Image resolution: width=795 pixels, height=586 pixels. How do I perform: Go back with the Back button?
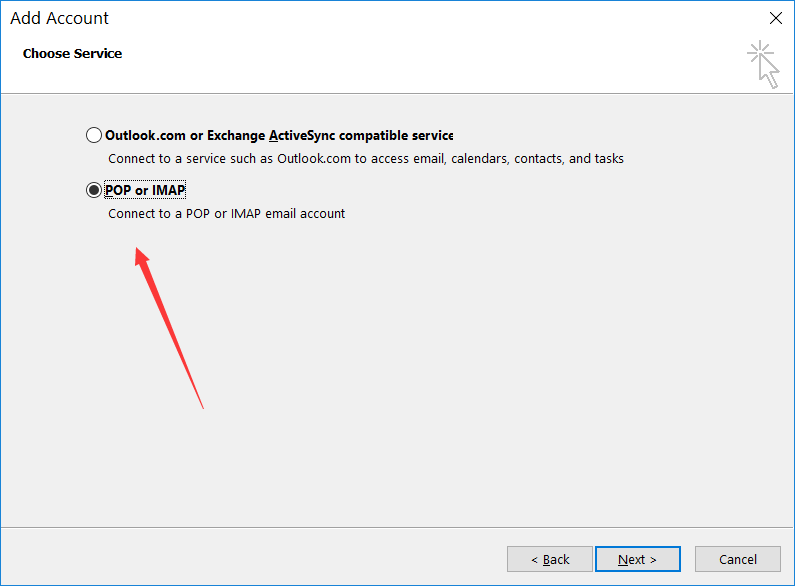[550, 559]
